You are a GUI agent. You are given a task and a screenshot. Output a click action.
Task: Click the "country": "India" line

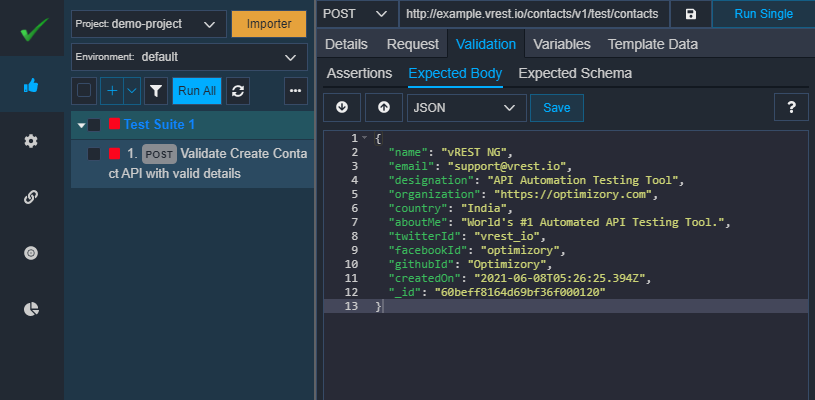pos(451,208)
